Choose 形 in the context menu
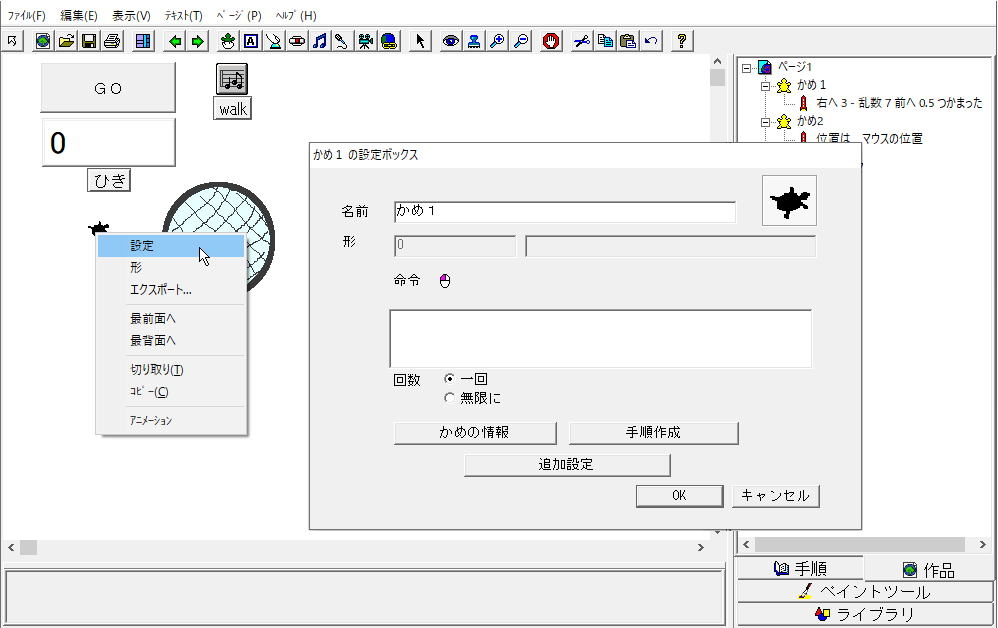Viewport: 998px width, 628px height. pos(171,267)
